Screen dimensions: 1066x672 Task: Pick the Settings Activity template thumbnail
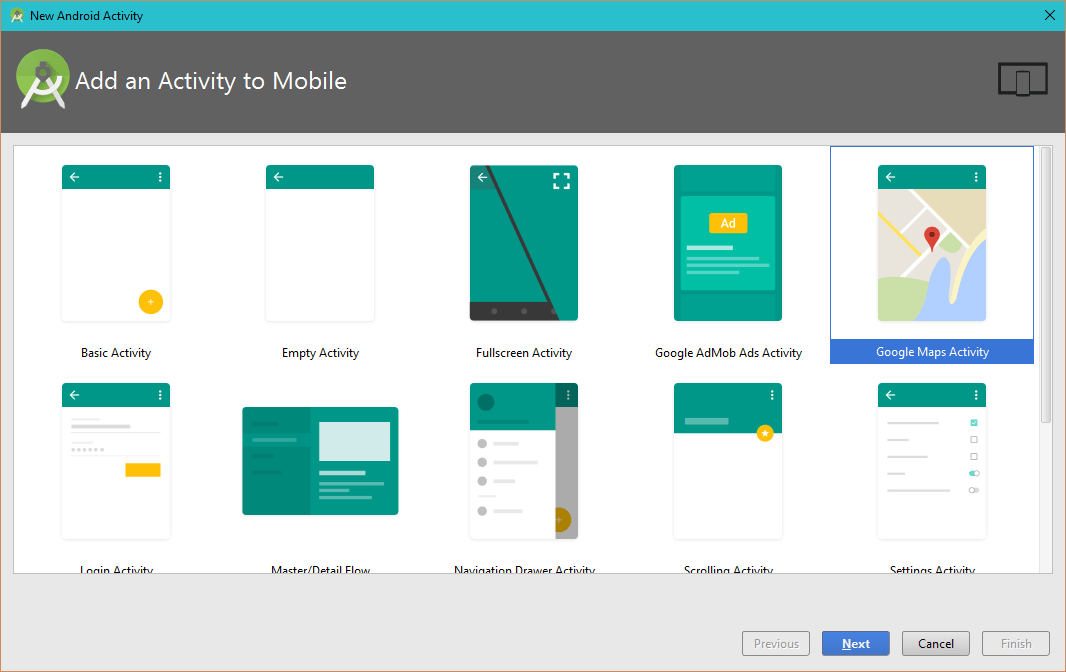click(x=931, y=460)
